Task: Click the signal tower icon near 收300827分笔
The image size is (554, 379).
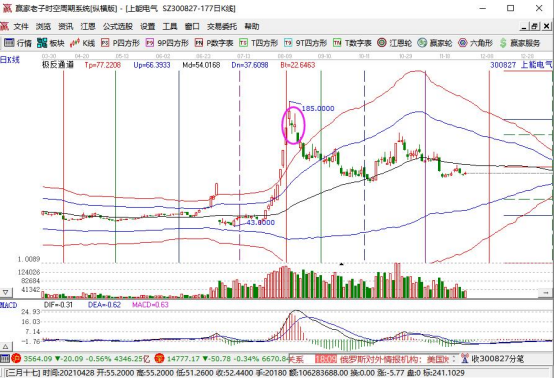Action: pos(465,359)
